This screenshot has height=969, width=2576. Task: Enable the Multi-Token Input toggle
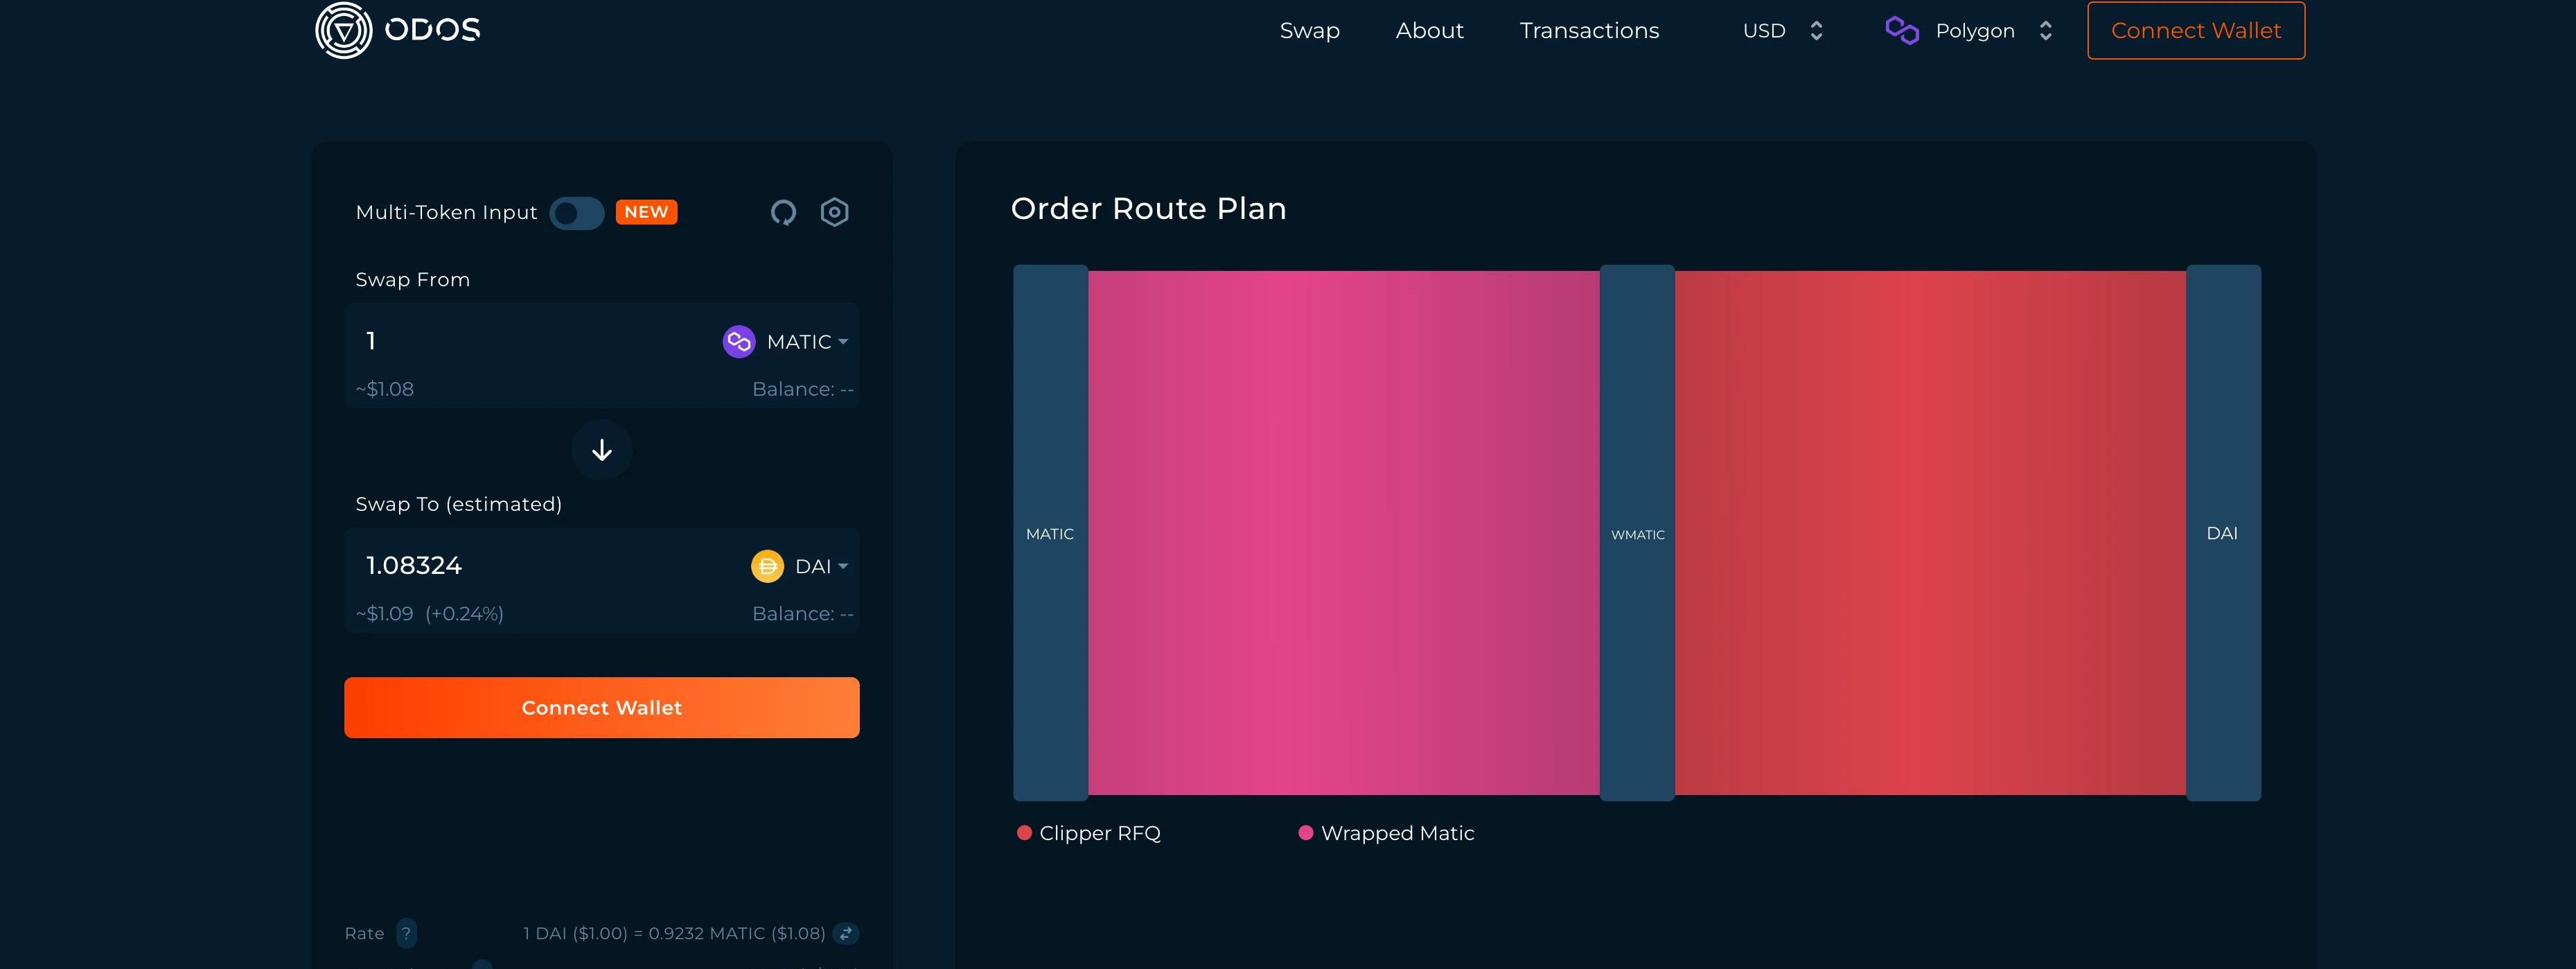(576, 213)
